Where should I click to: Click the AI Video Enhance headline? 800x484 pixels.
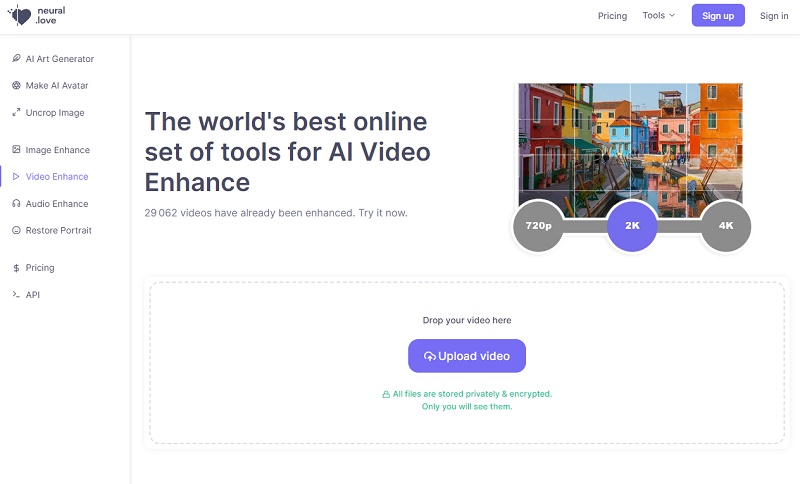pos(288,152)
